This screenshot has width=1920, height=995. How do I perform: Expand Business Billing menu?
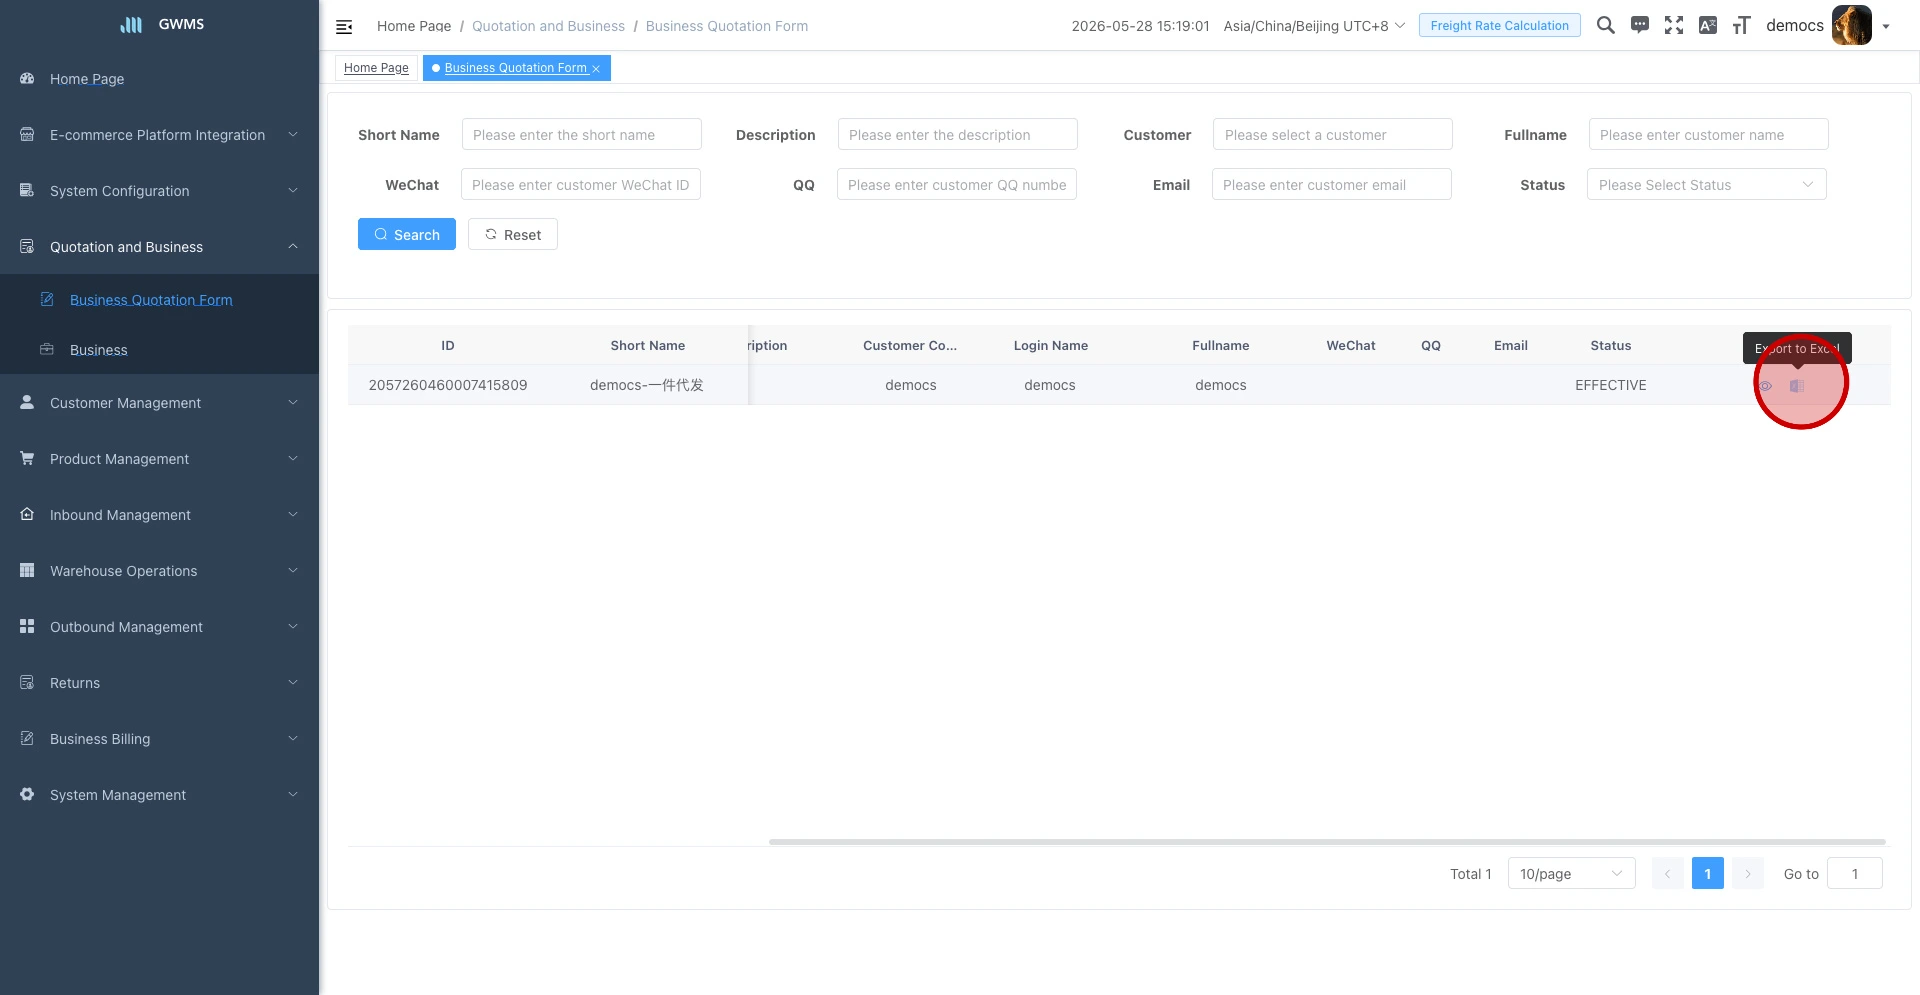[x=160, y=739]
